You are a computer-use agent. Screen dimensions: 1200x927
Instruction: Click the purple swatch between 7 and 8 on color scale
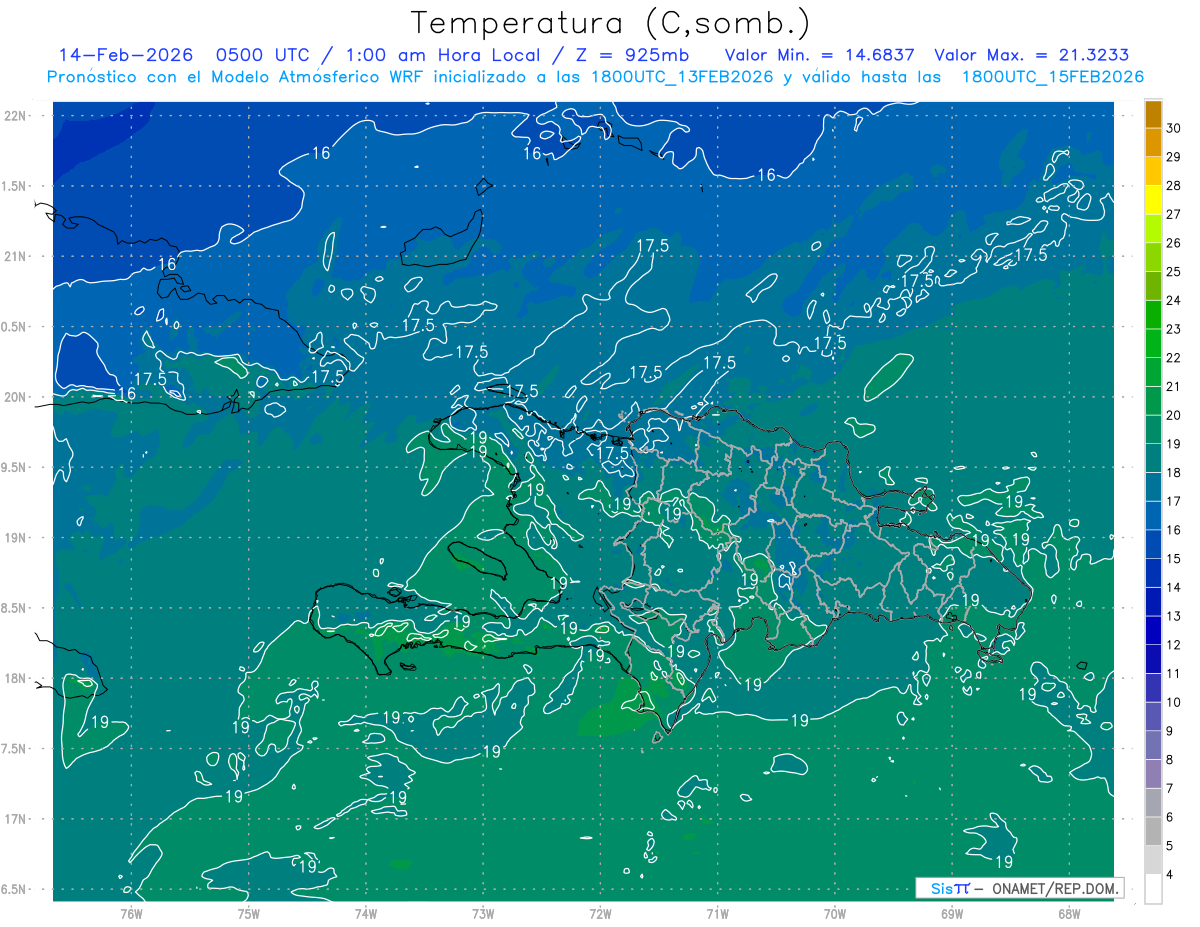pos(1153,774)
